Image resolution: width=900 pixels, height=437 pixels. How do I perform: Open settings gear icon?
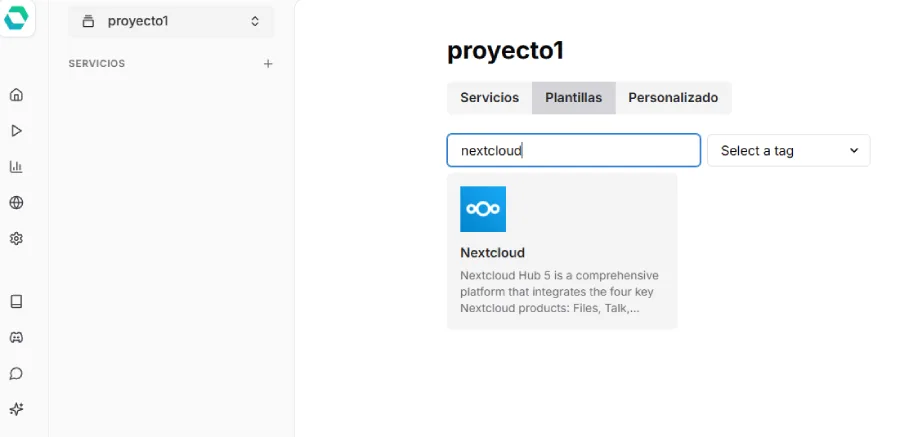[x=16, y=239]
